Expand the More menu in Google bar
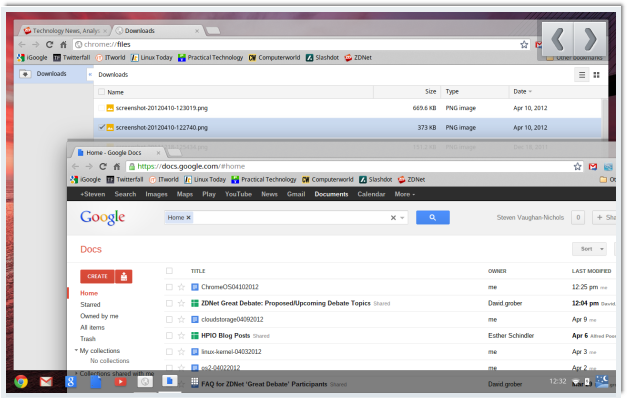This screenshot has width=627, height=398. tap(405, 194)
